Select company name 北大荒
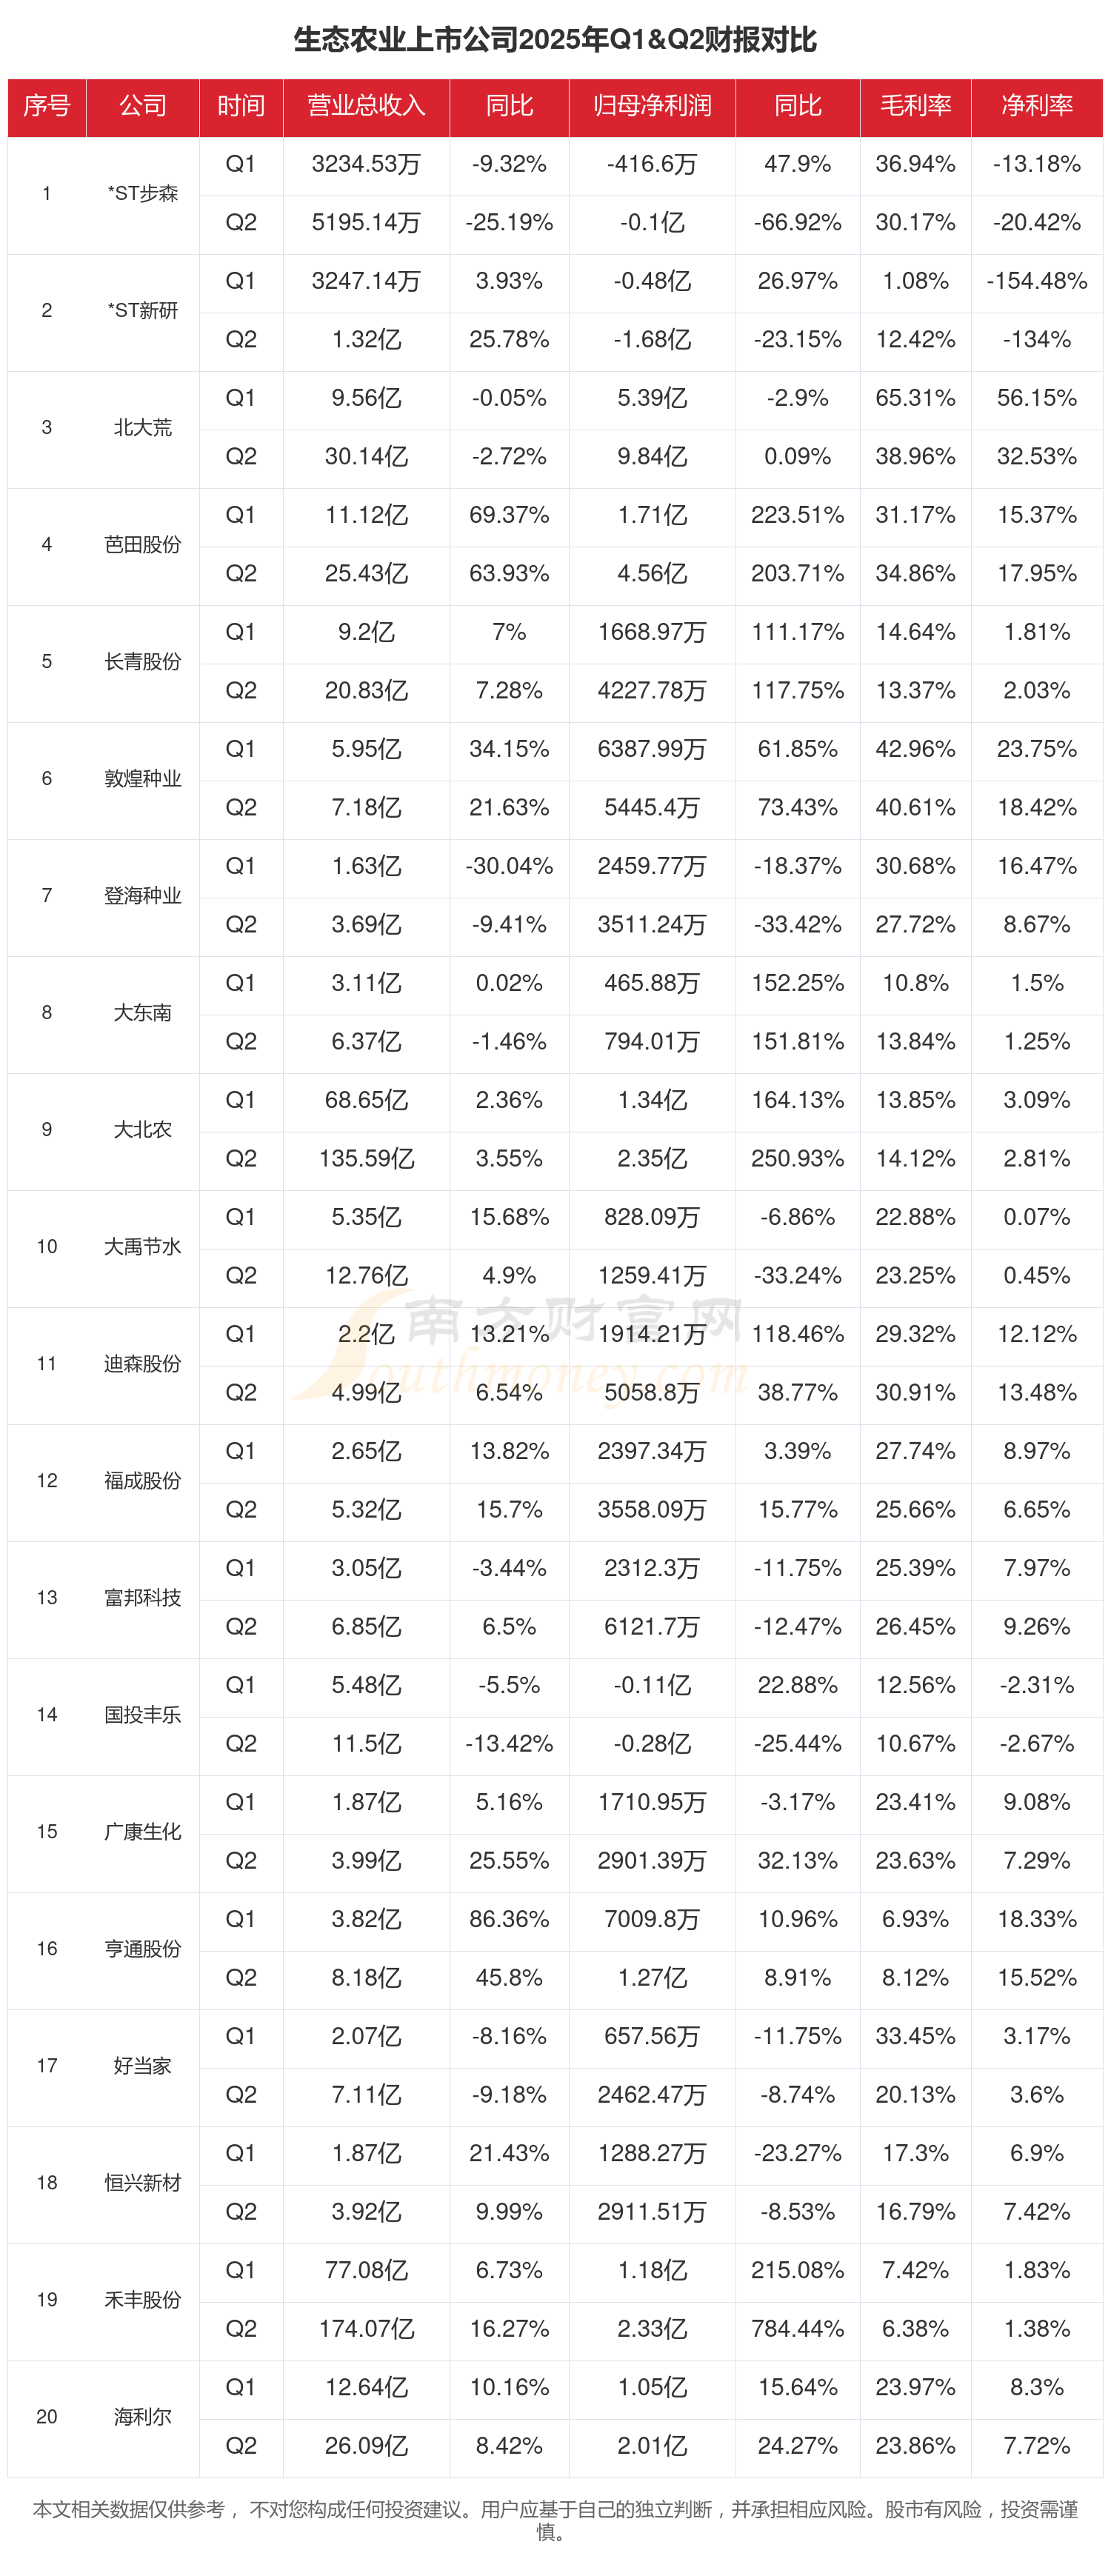Screen dimensions: 1111x2576 (x=143, y=428)
